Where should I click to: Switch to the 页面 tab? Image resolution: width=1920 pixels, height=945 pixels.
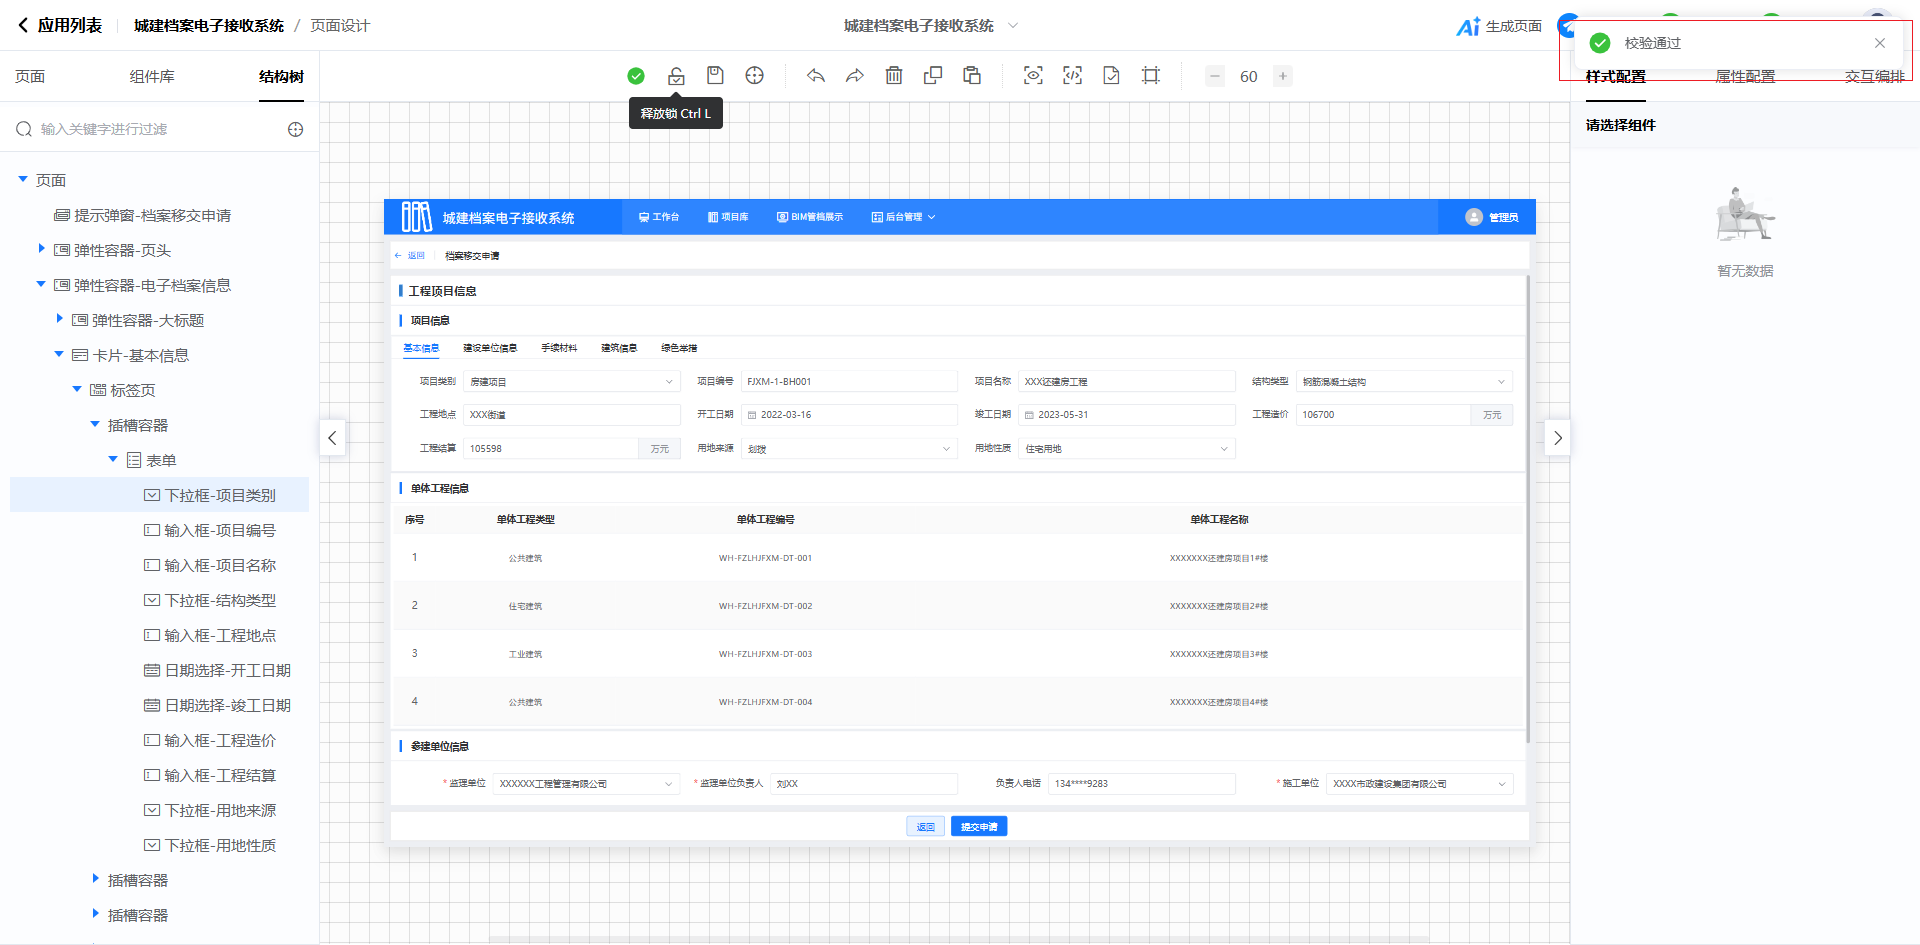click(x=30, y=77)
